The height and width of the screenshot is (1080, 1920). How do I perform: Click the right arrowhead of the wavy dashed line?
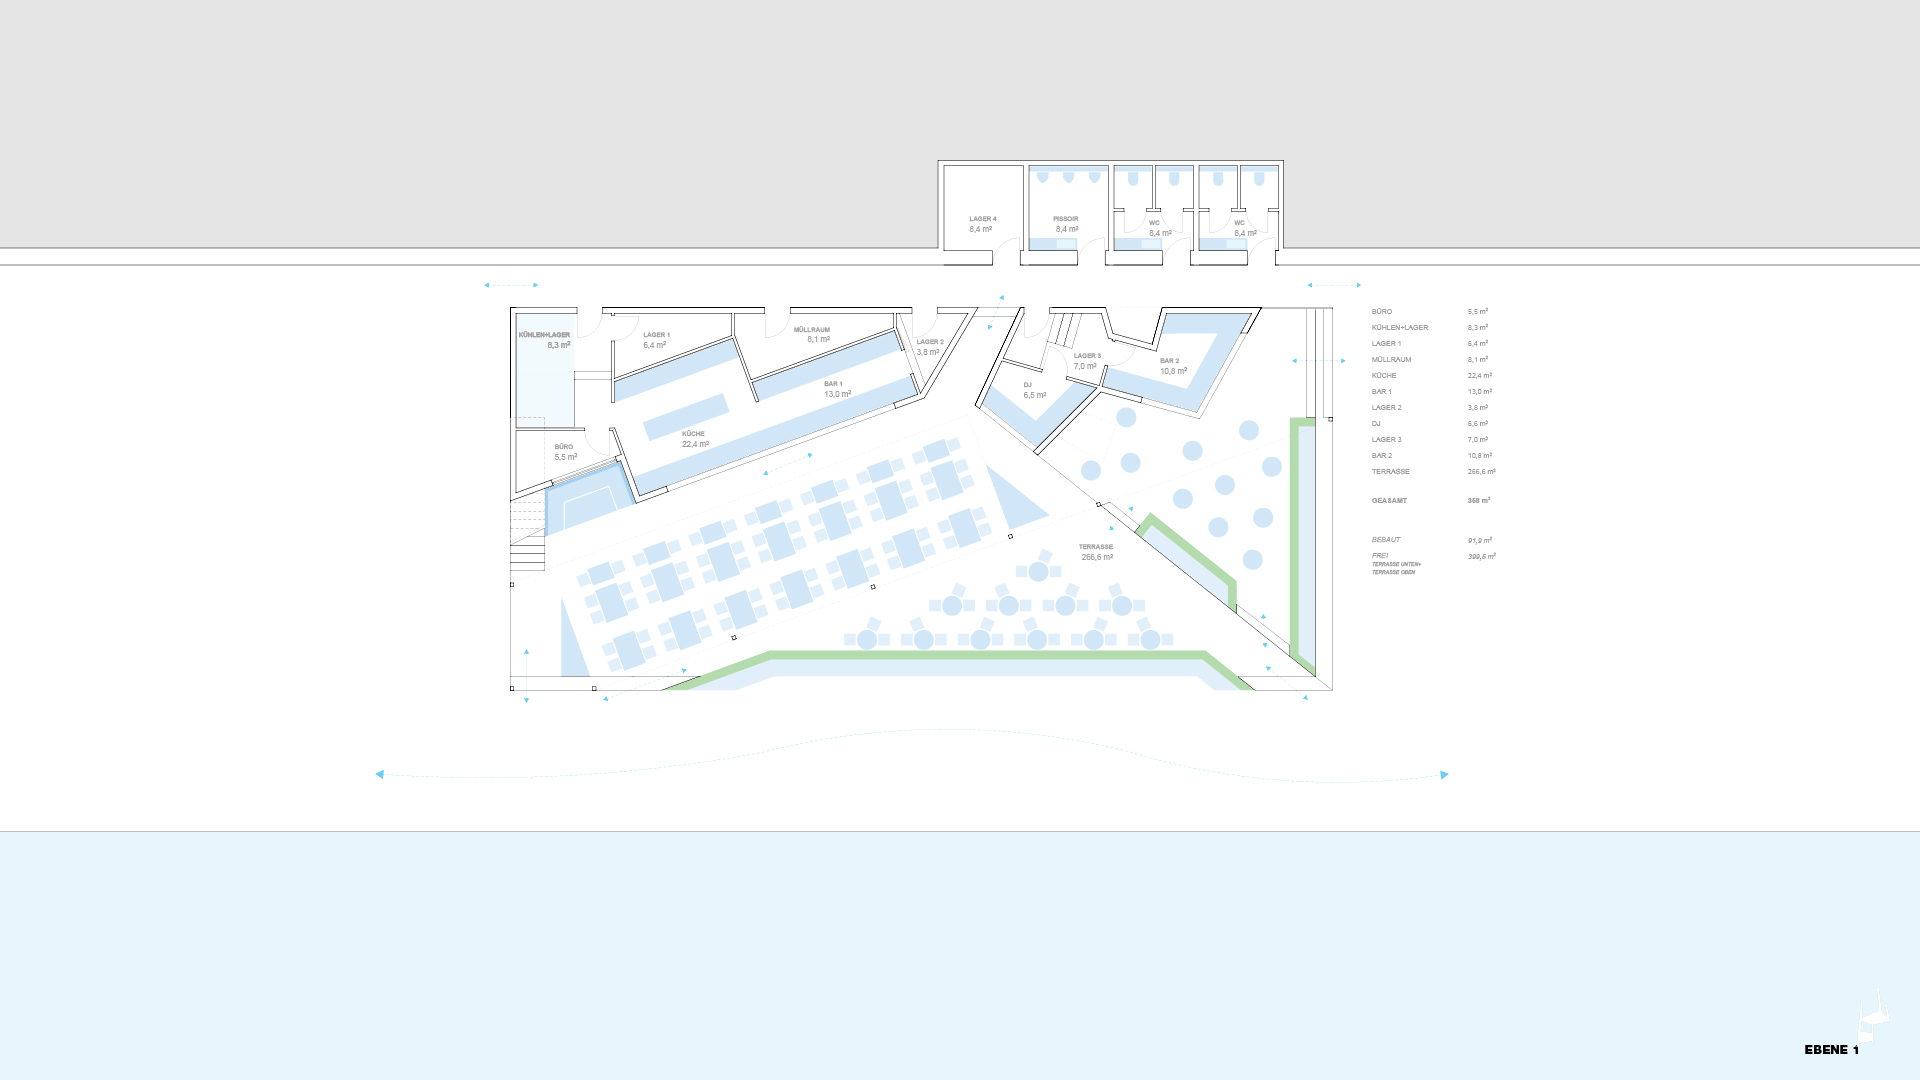1443,775
